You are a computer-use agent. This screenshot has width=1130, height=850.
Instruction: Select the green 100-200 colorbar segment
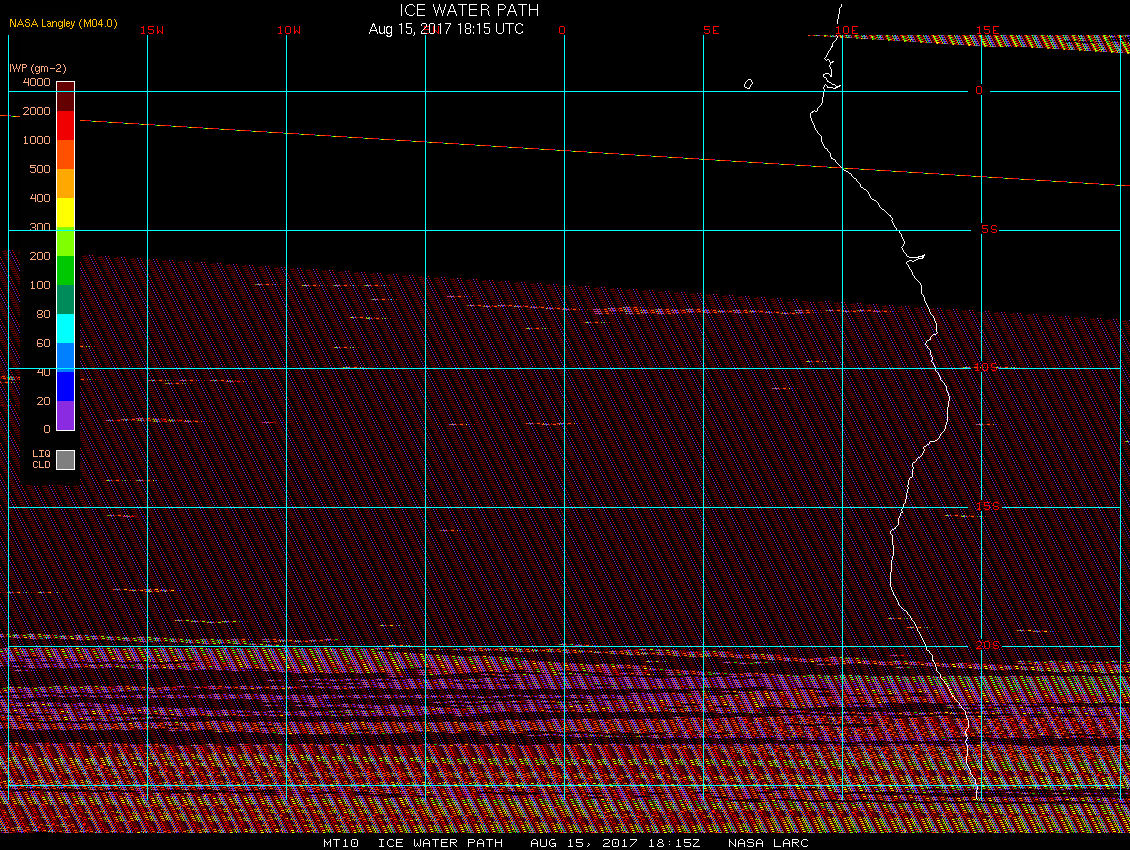coord(66,270)
